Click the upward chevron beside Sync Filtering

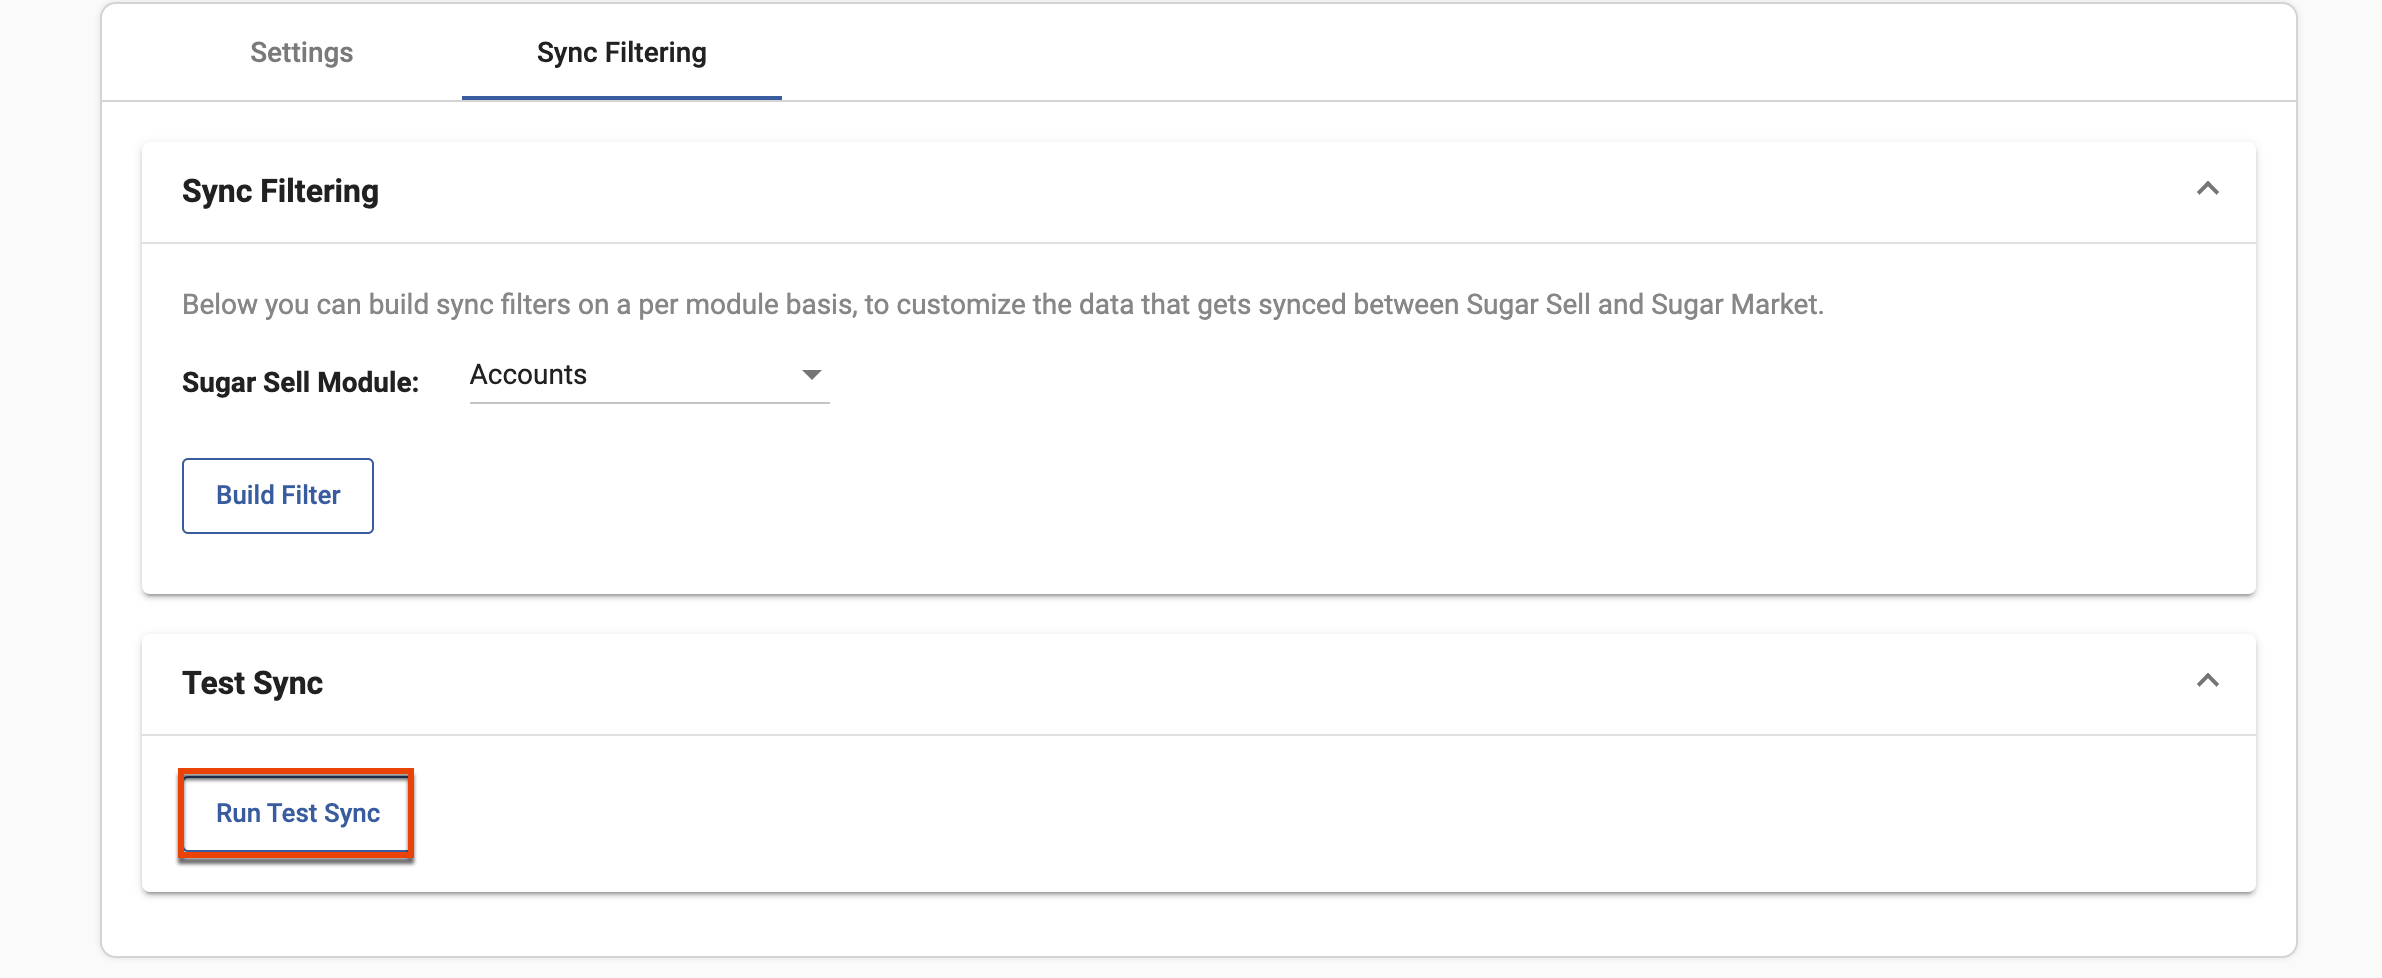[x=2210, y=189]
